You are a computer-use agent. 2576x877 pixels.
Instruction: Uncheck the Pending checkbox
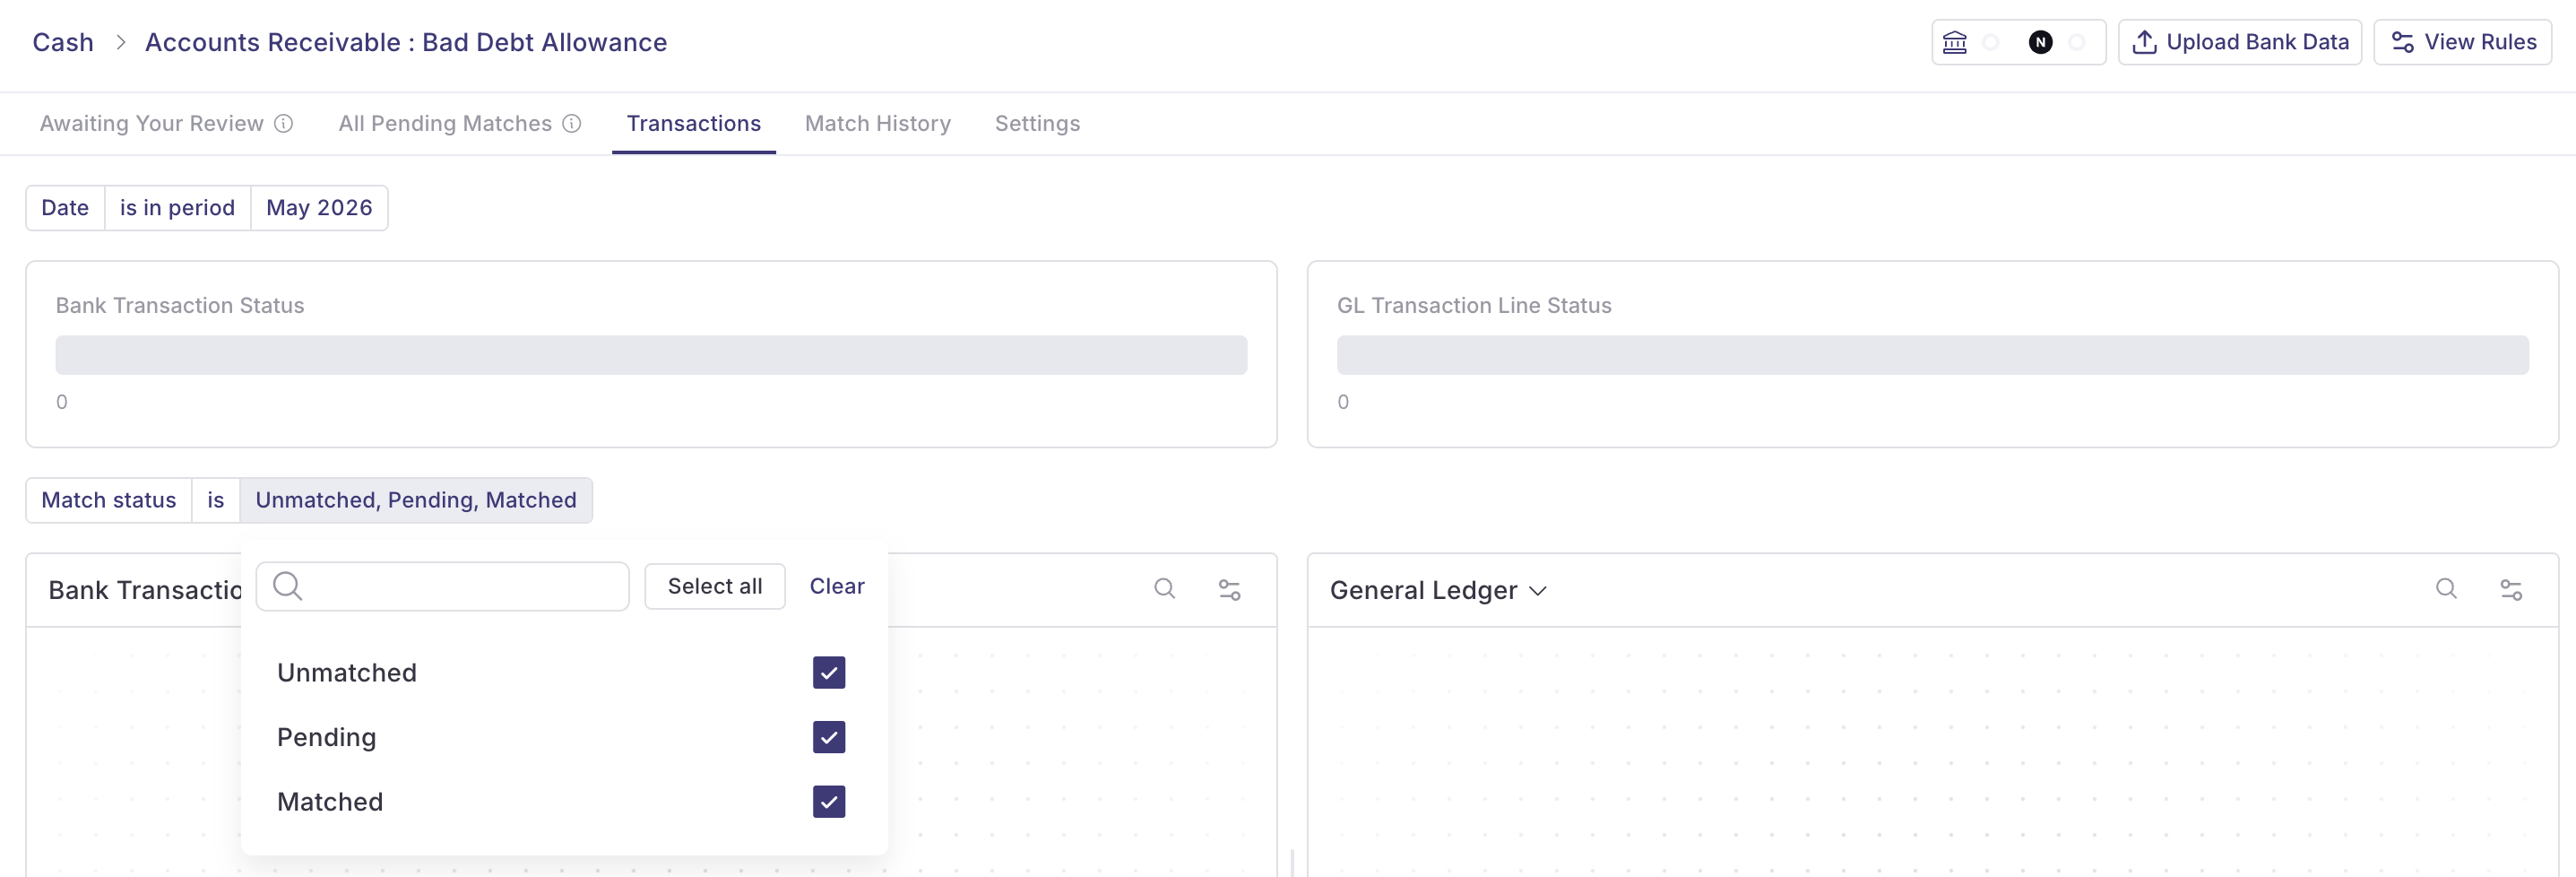[x=829, y=737]
